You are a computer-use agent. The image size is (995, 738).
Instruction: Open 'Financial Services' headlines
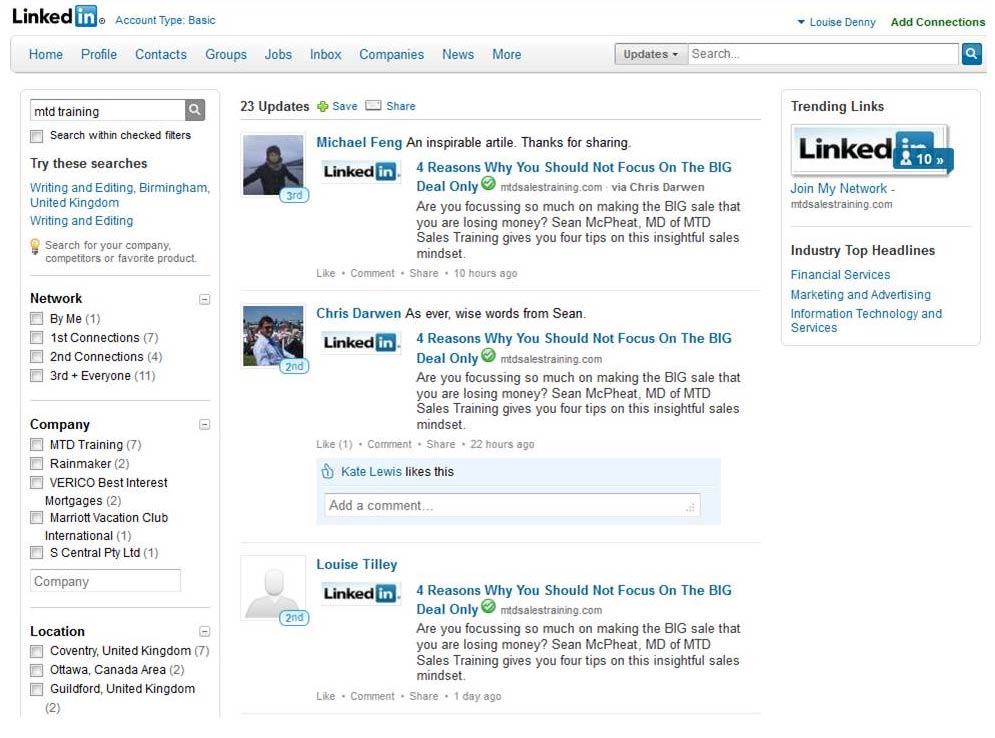840,275
